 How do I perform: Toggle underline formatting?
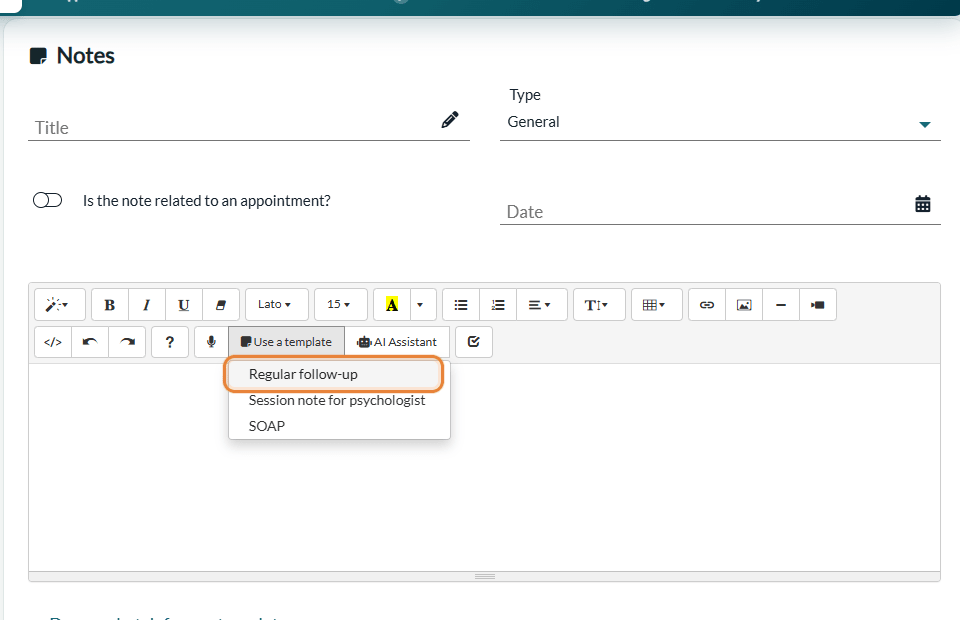click(x=184, y=305)
